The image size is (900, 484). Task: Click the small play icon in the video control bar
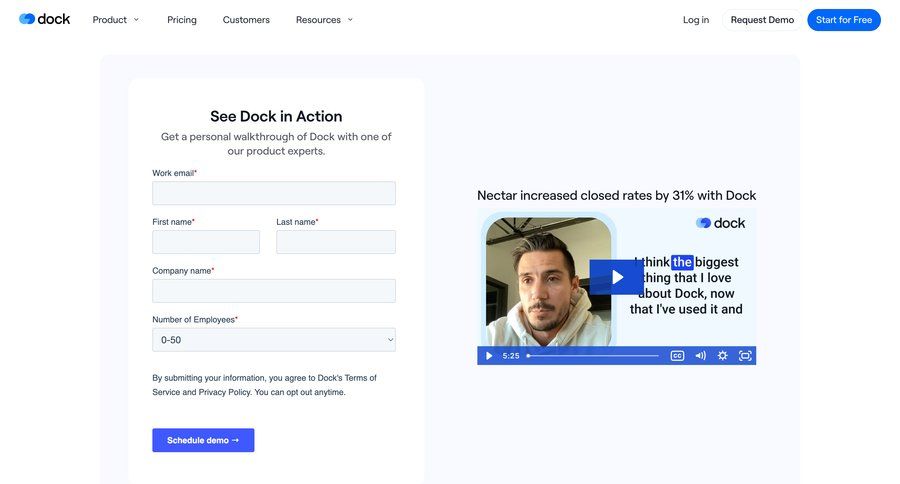[x=488, y=355]
